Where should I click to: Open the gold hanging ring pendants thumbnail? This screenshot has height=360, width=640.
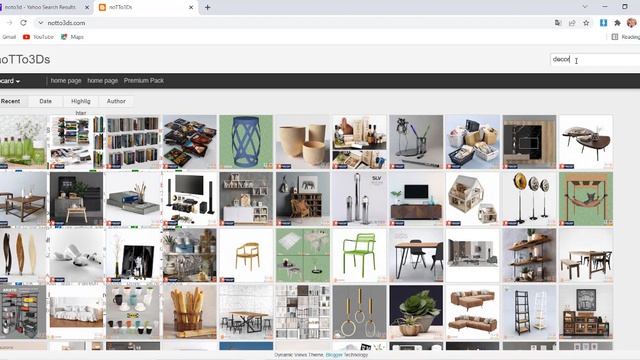tap(359, 312)
